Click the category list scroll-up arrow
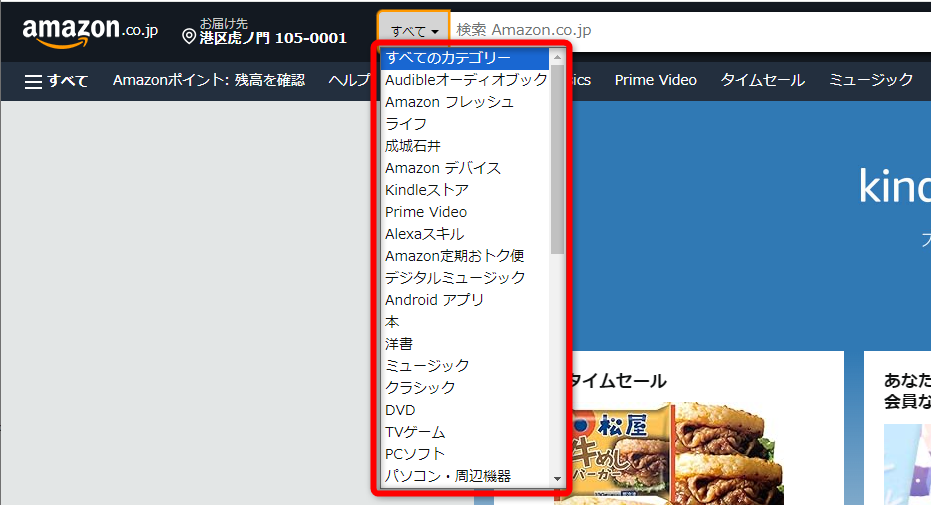Image resolution: width=931 pixels, height=505 pixels. [x=557, y=57]
